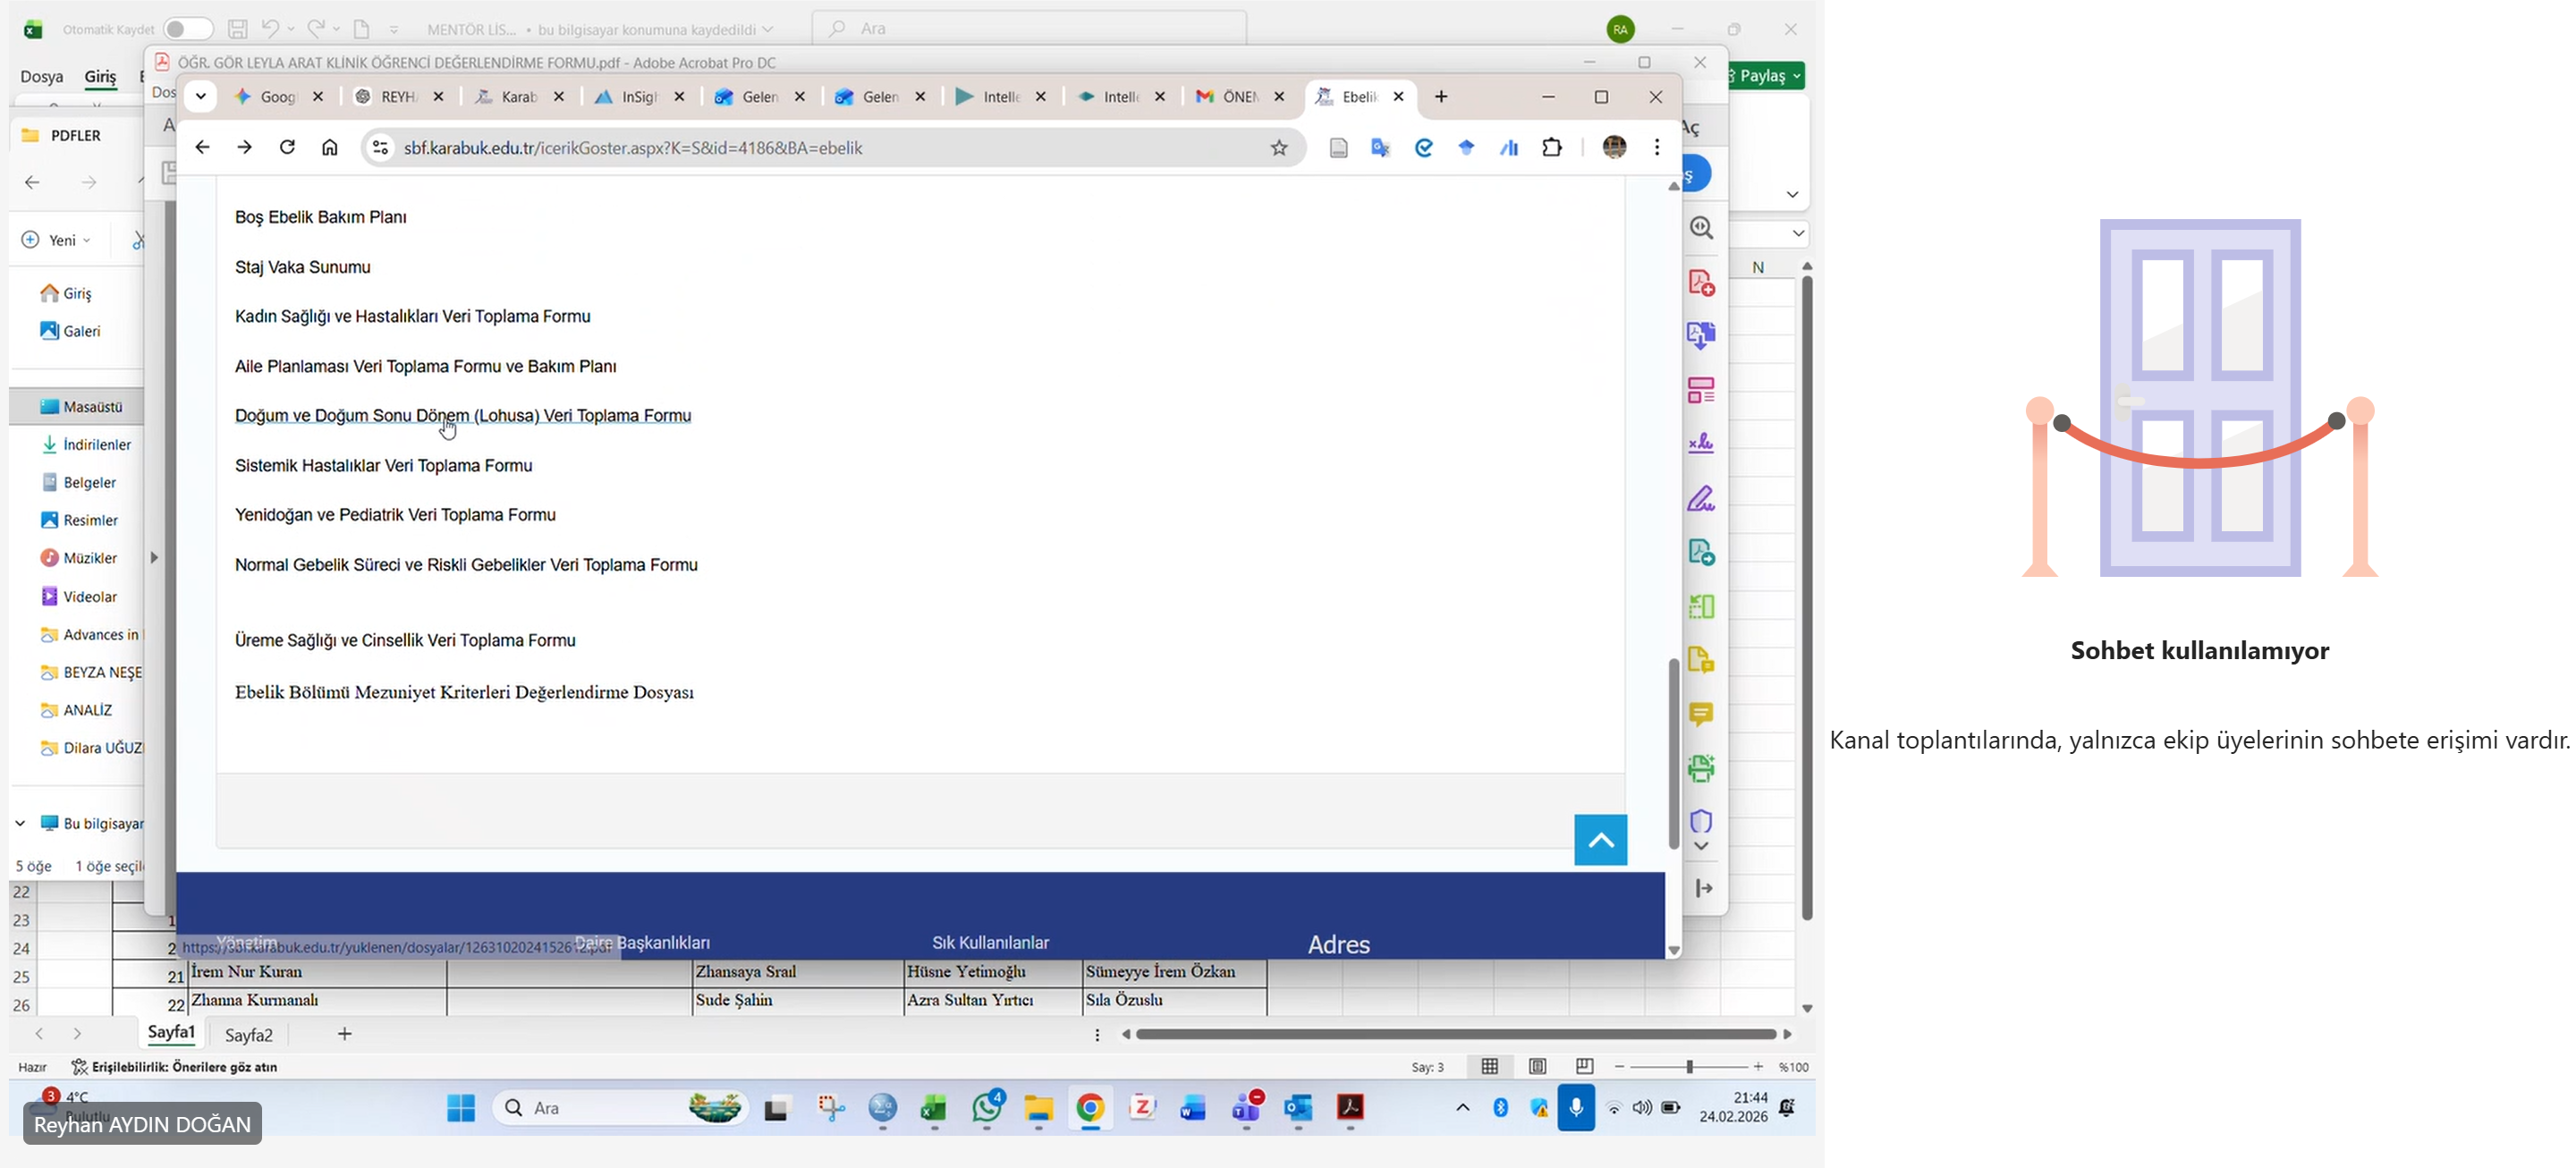Switch to page layout view in status bar
2576x1168 pixels.
[1538, 1067]
